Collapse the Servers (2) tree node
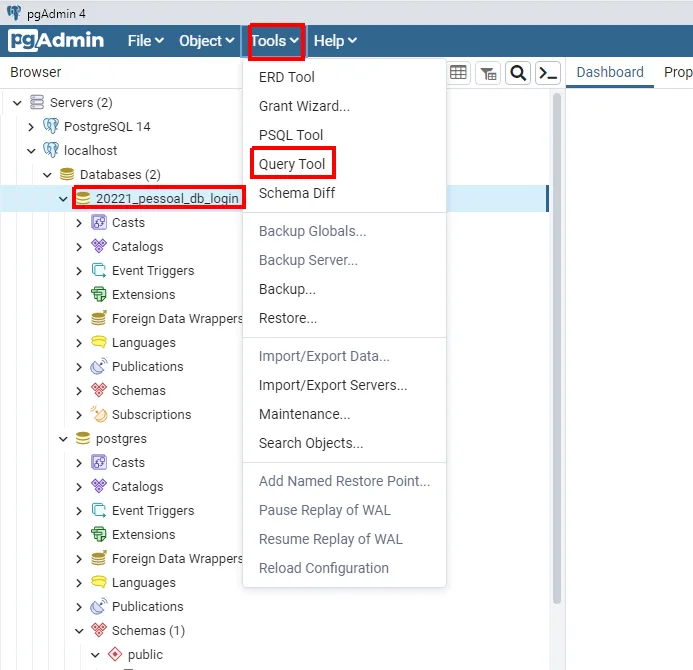 17,103
